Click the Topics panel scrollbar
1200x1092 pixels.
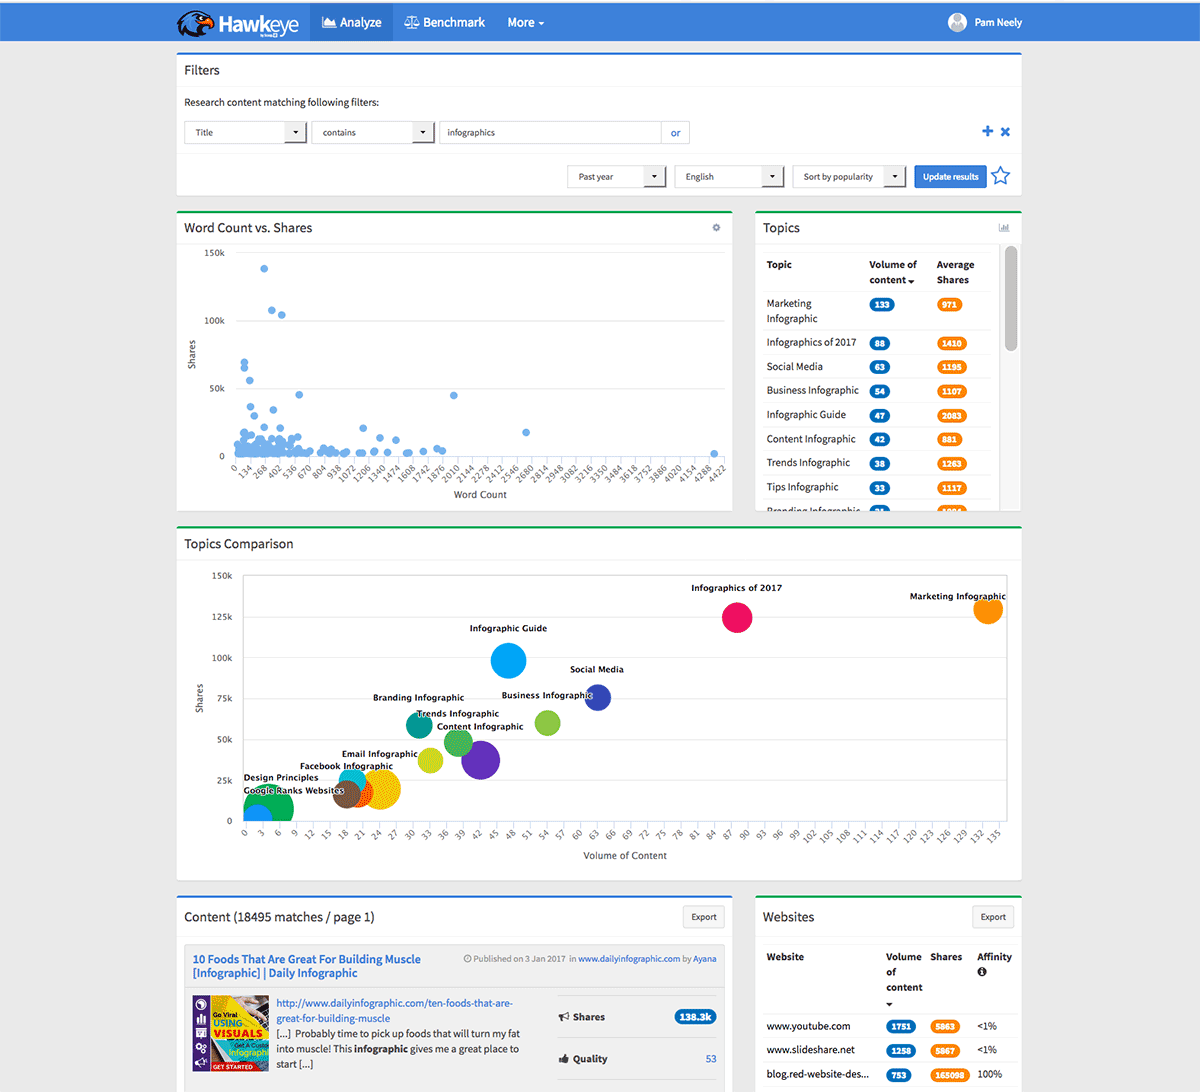[x=1011, y=298]
